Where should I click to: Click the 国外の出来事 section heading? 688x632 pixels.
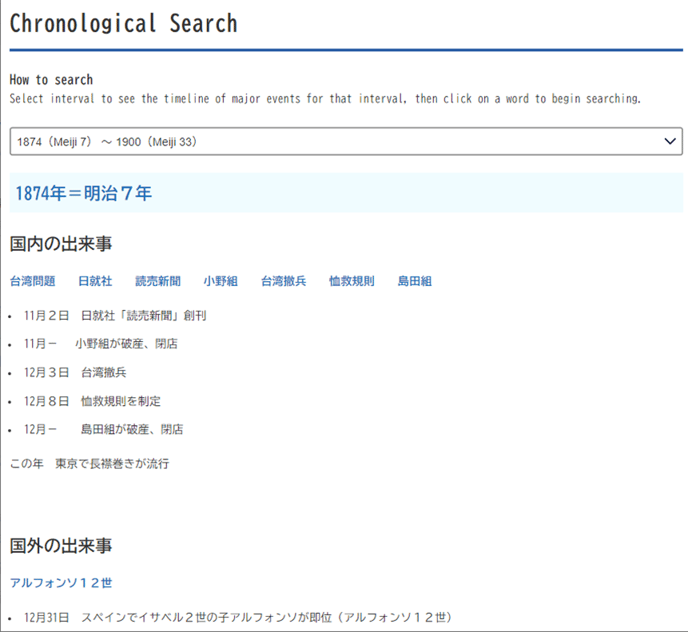61,545
